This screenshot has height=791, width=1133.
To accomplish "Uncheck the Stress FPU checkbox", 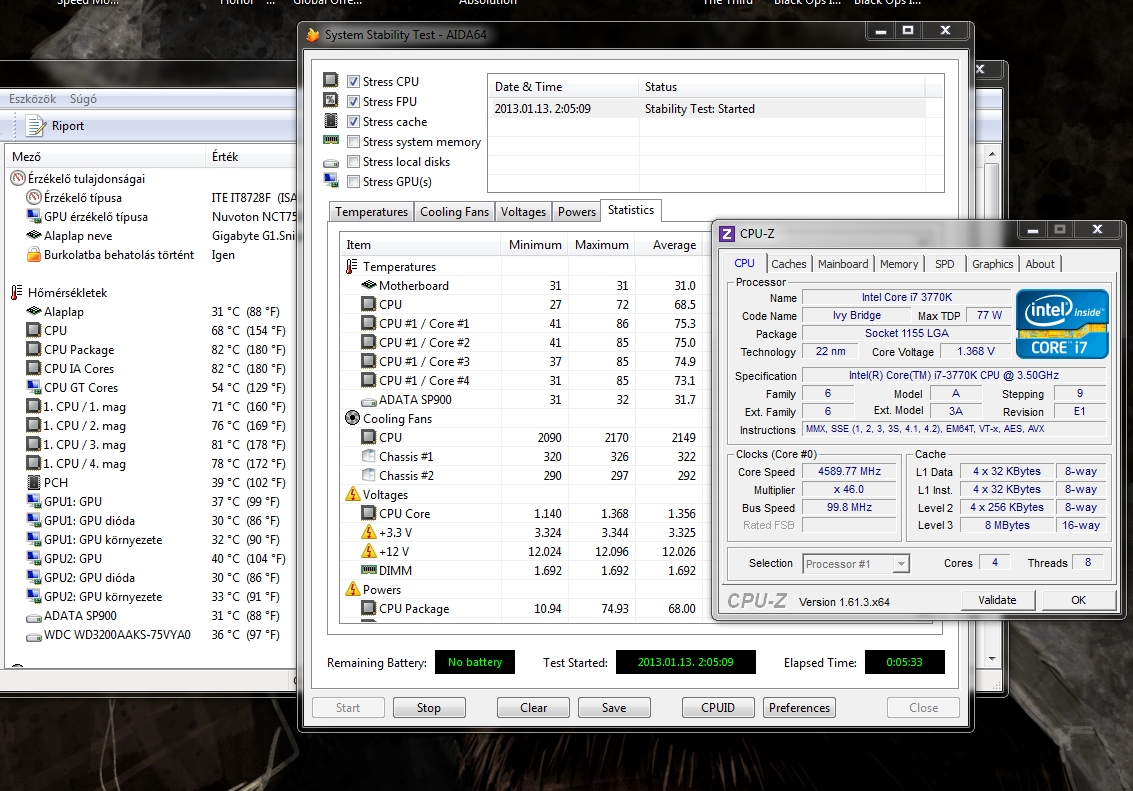I will pyautogui.click(x=353, y=102).
